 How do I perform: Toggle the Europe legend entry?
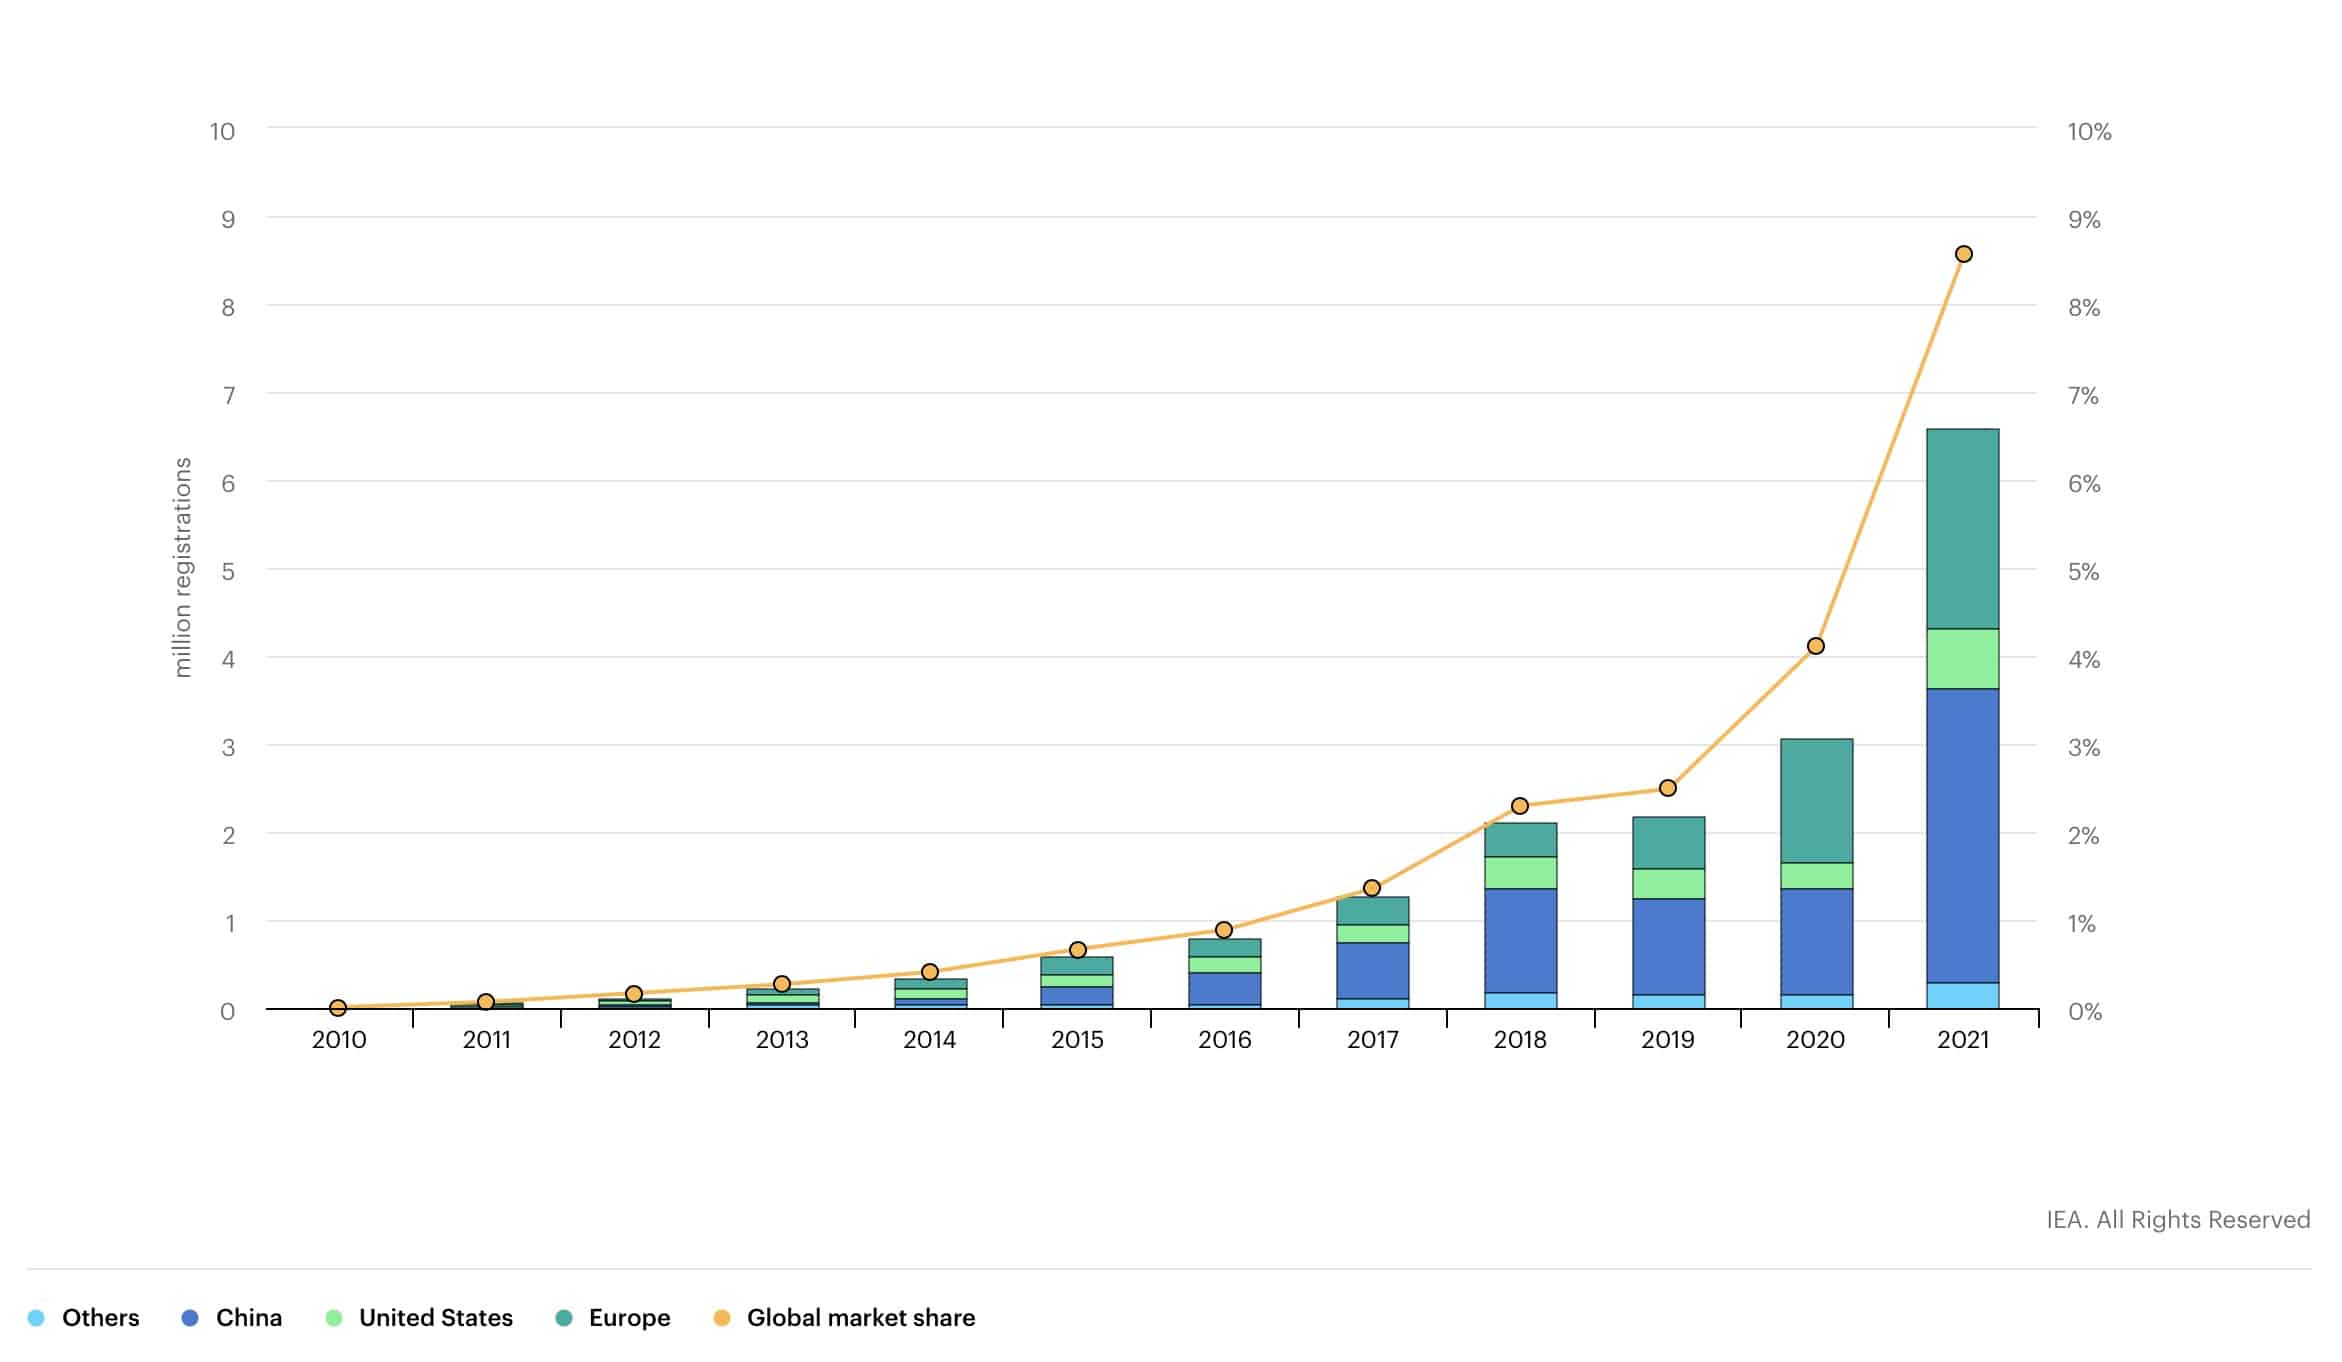coord(629,1318)
